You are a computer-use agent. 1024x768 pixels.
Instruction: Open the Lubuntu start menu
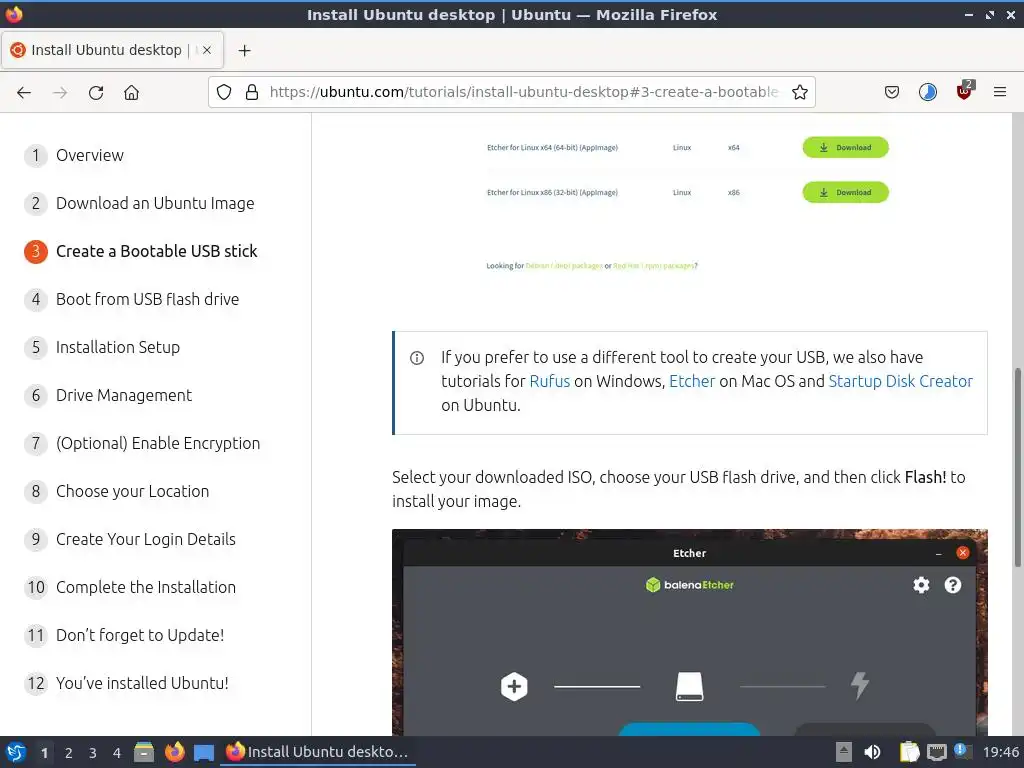point(16,752)
